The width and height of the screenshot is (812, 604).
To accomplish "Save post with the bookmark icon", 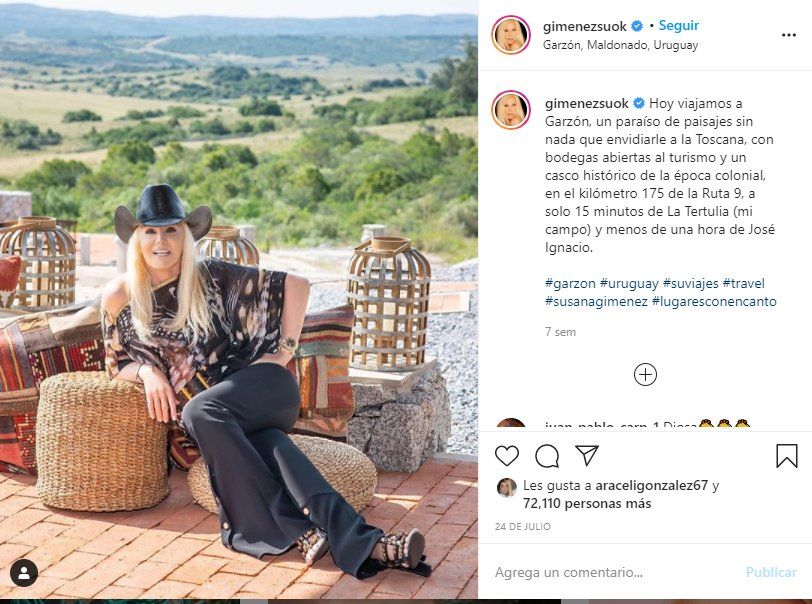I will click(787, 456).
